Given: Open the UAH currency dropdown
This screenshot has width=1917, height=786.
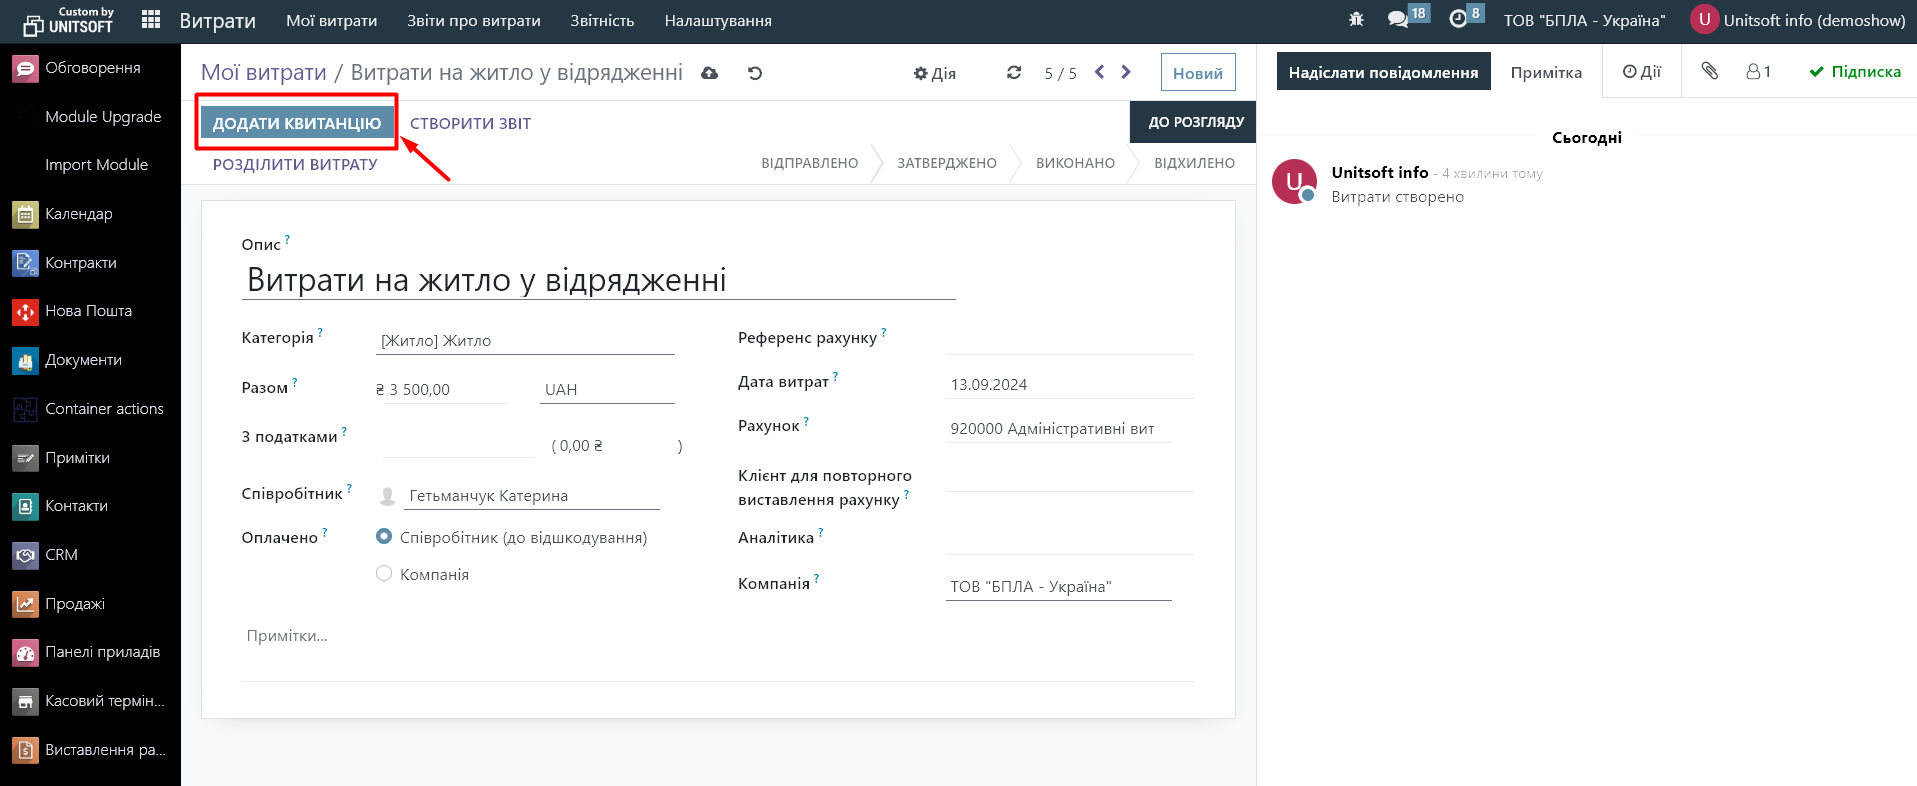Looking at the screenshot, I should (606, 390).
